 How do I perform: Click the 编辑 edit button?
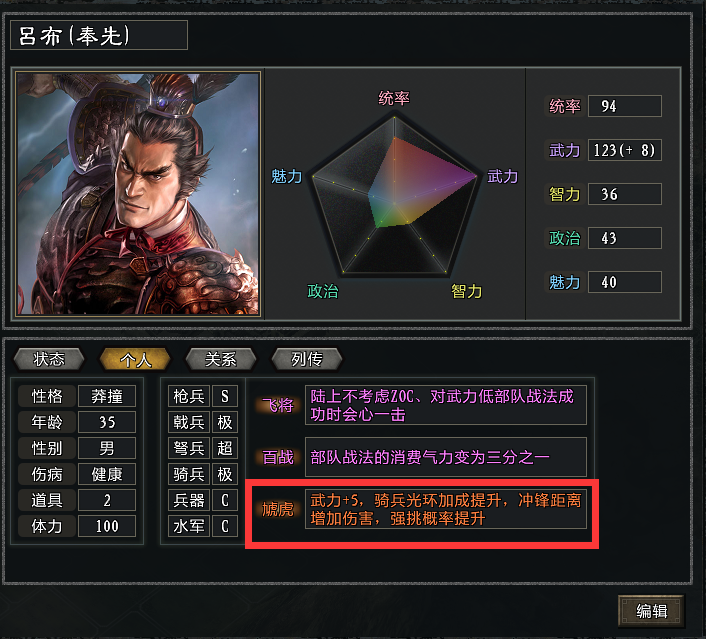click(x=651, y=611)
